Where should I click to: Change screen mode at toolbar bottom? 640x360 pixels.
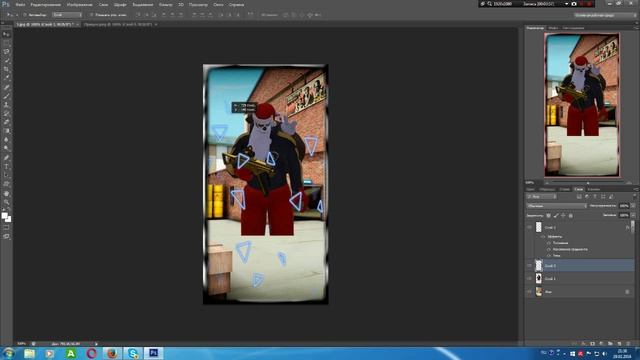[6, 236]
